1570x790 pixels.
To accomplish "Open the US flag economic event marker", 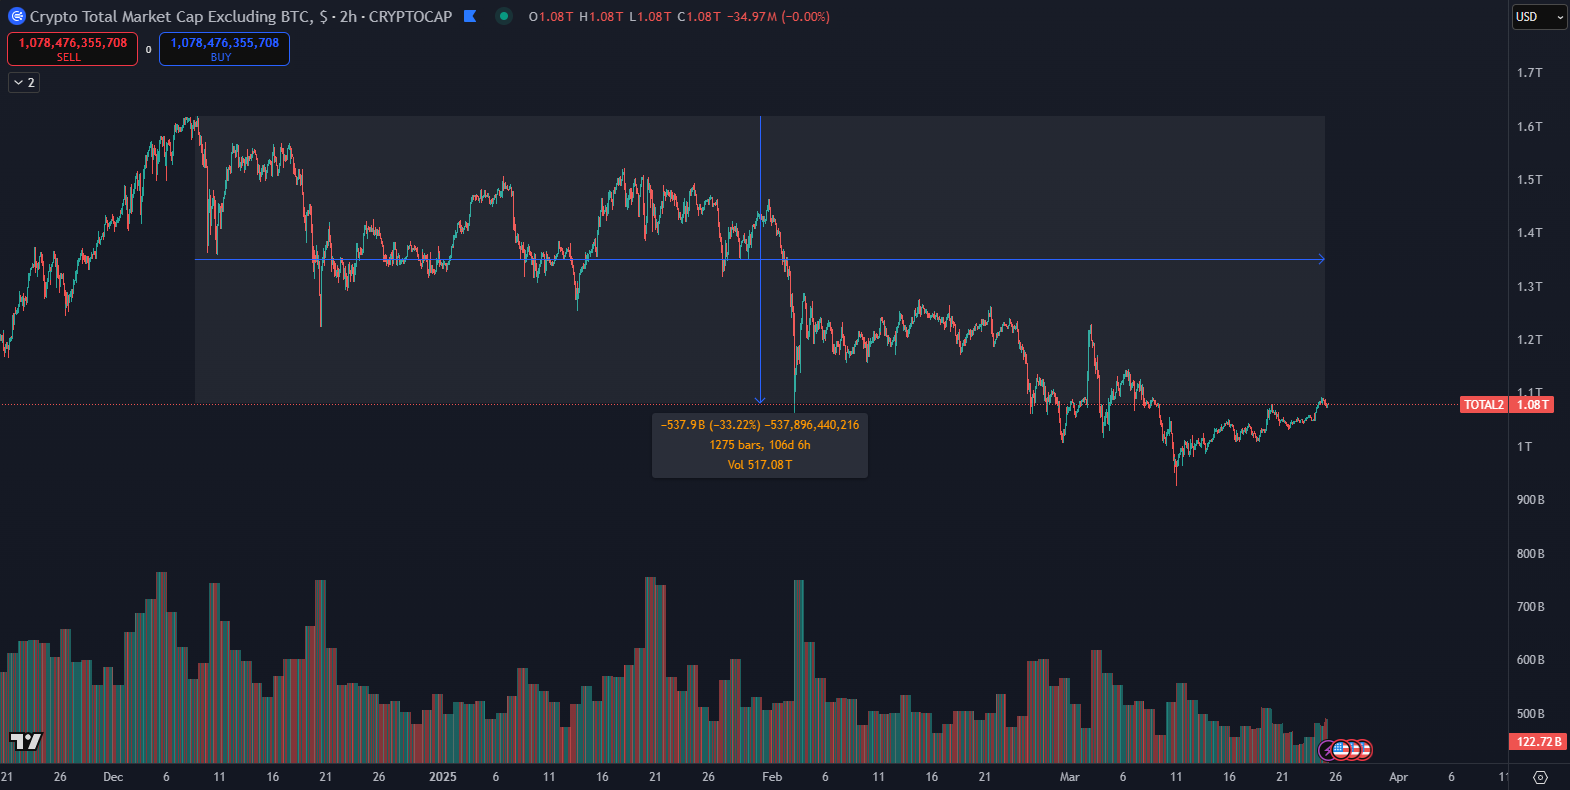I will (x=1342, y=749).
